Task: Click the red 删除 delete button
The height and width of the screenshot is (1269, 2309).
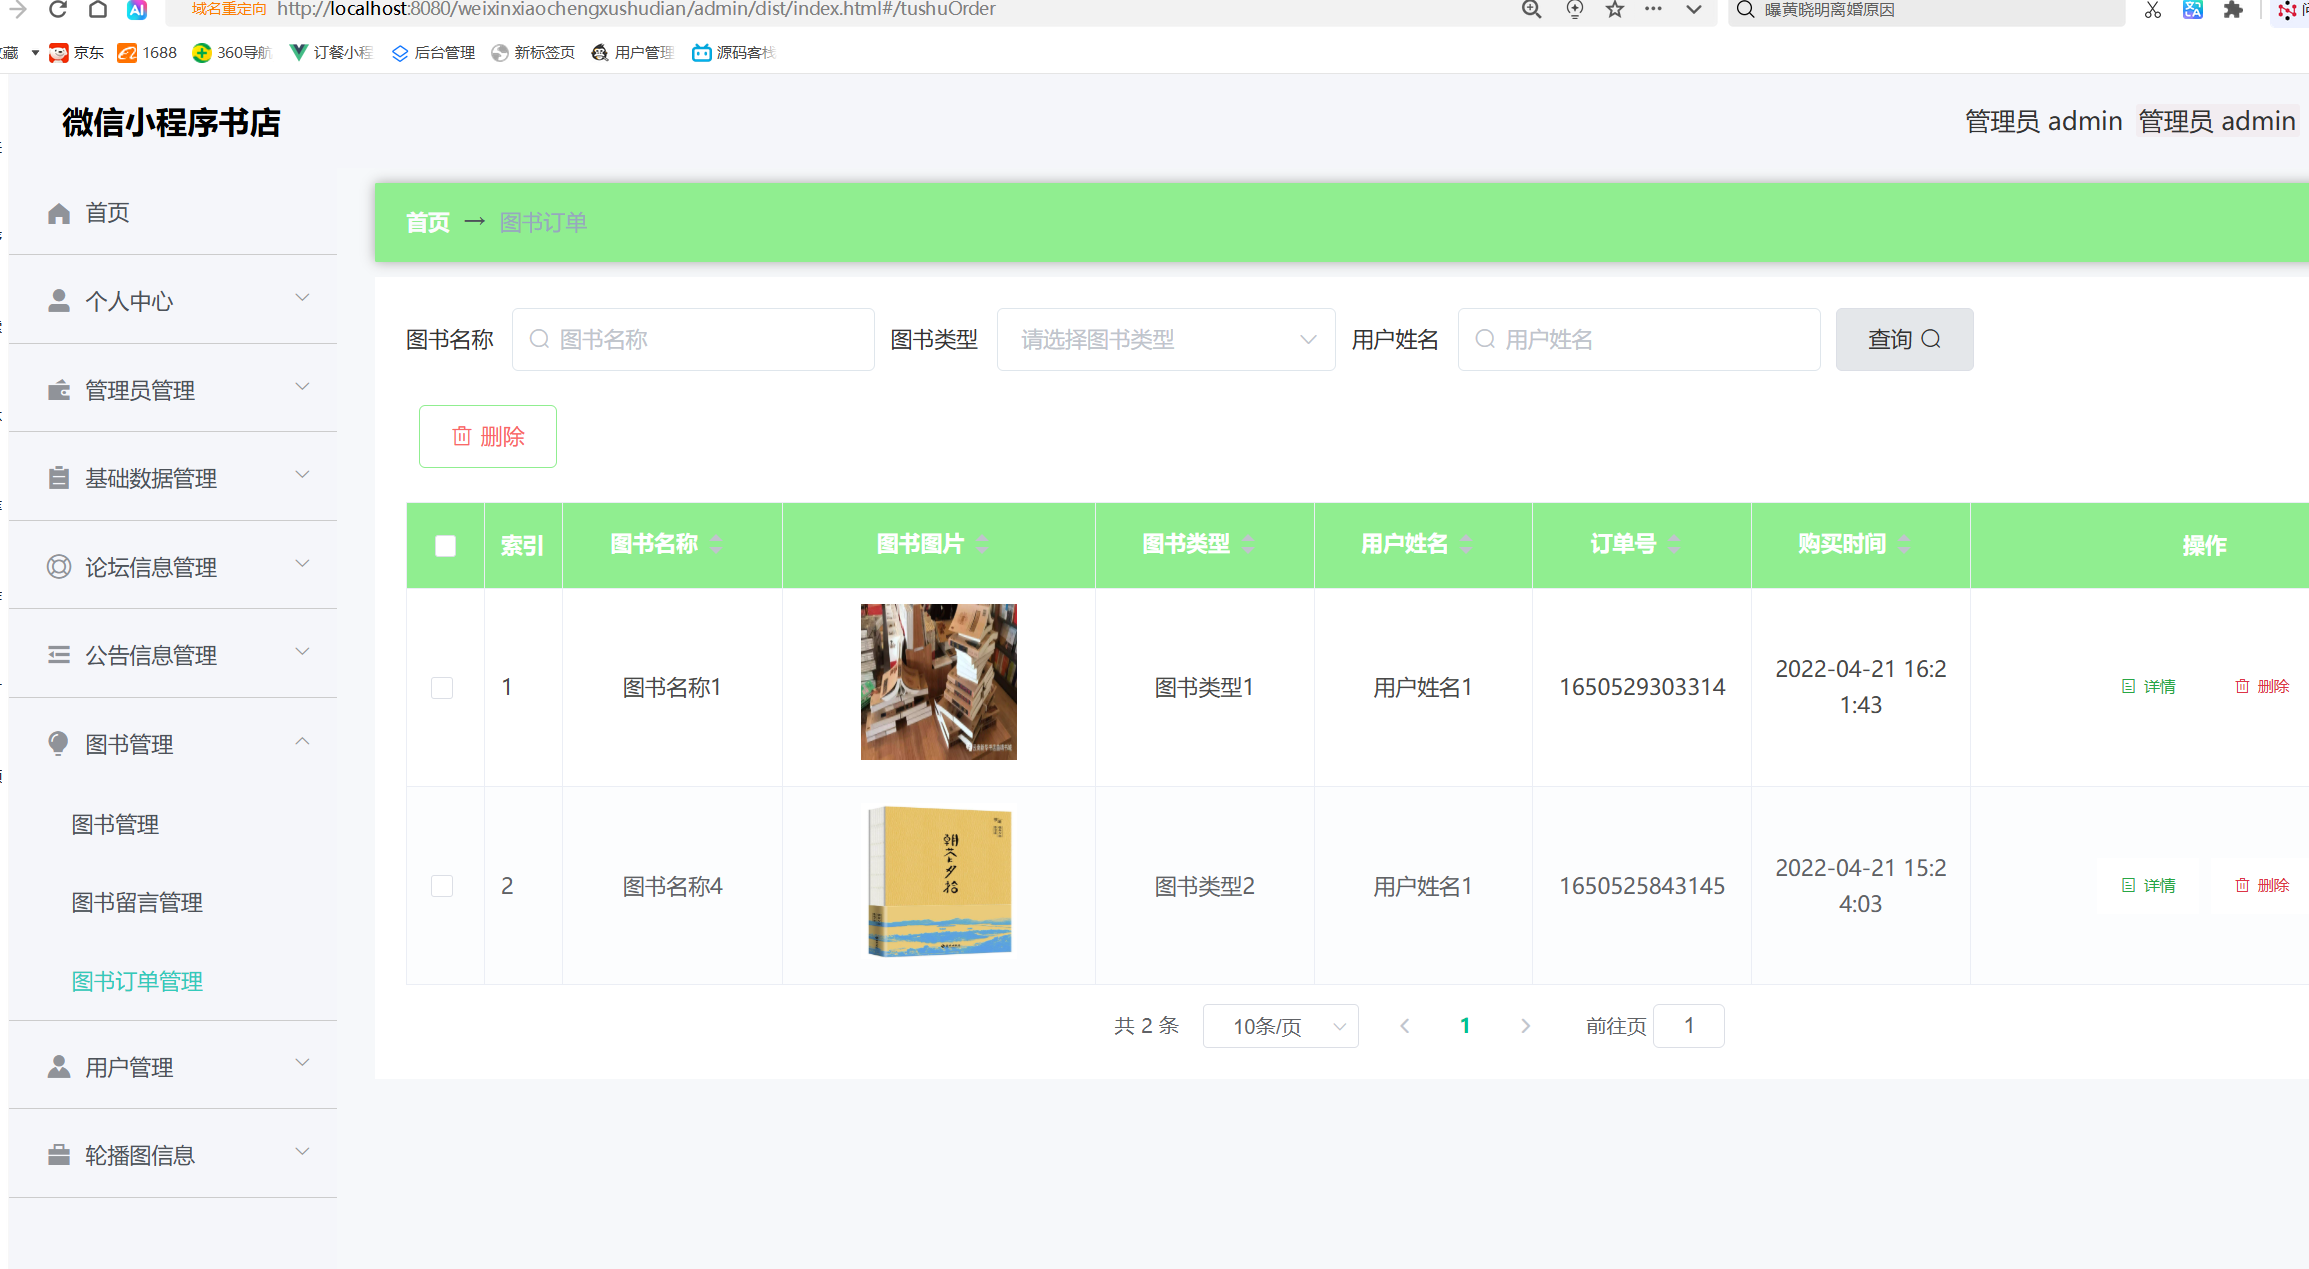Action: 488,436
